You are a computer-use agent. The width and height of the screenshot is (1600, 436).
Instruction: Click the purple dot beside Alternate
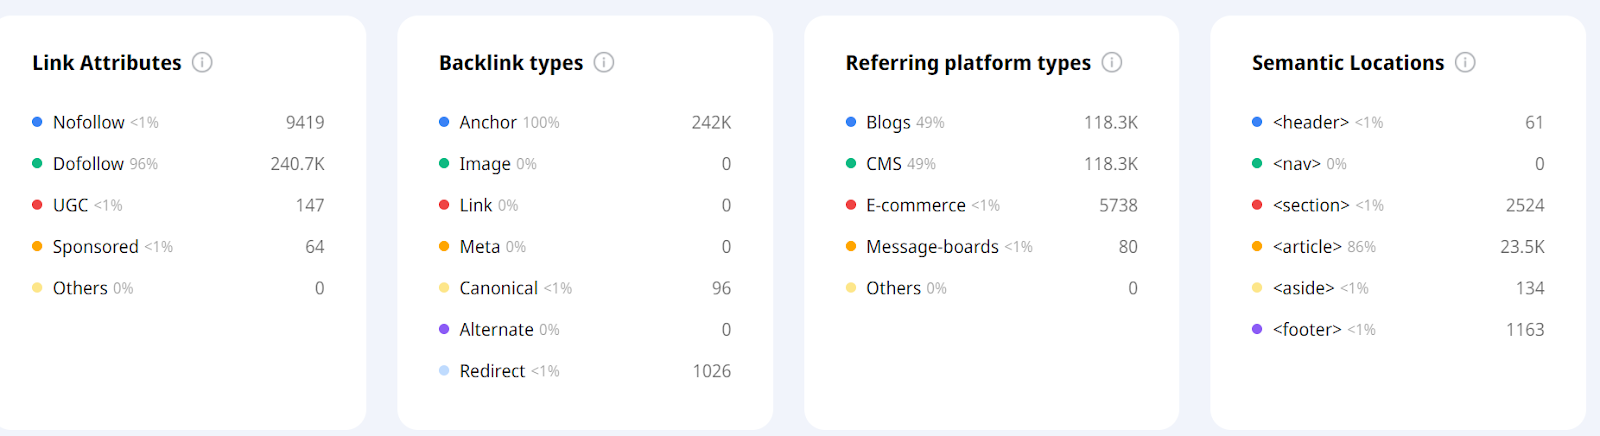pos(444,329)
